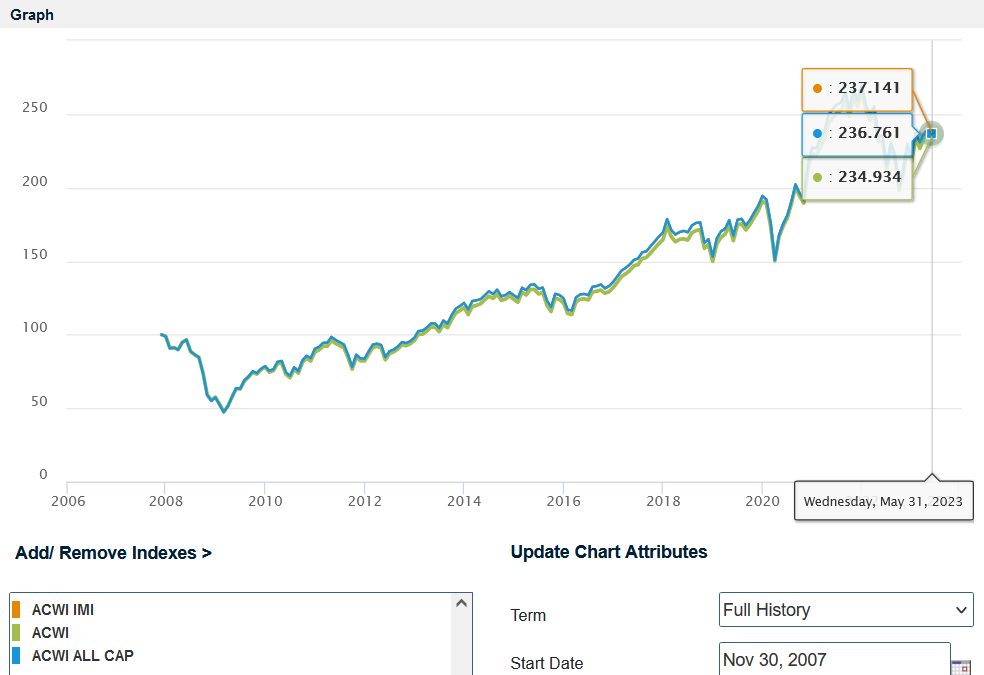Click the highlighted blue data point marker
The image size is (984, 675).
932,133
